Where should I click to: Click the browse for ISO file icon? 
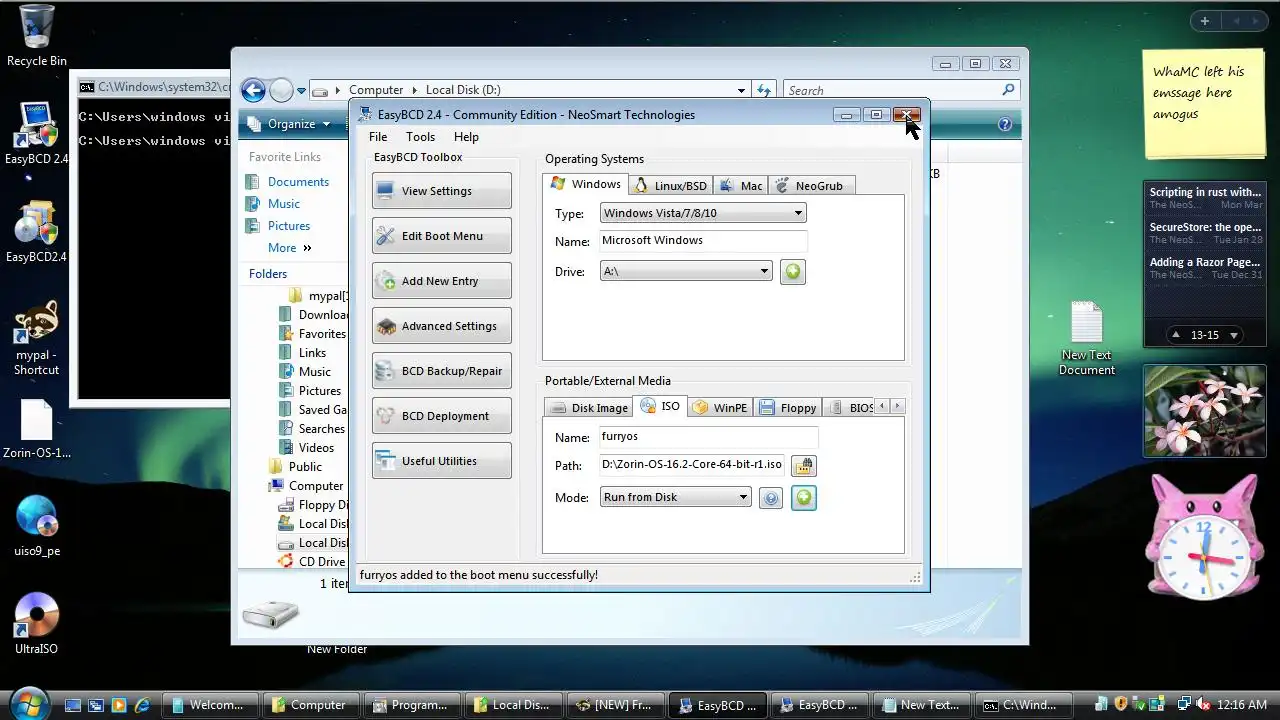click(x=804, y=465)
